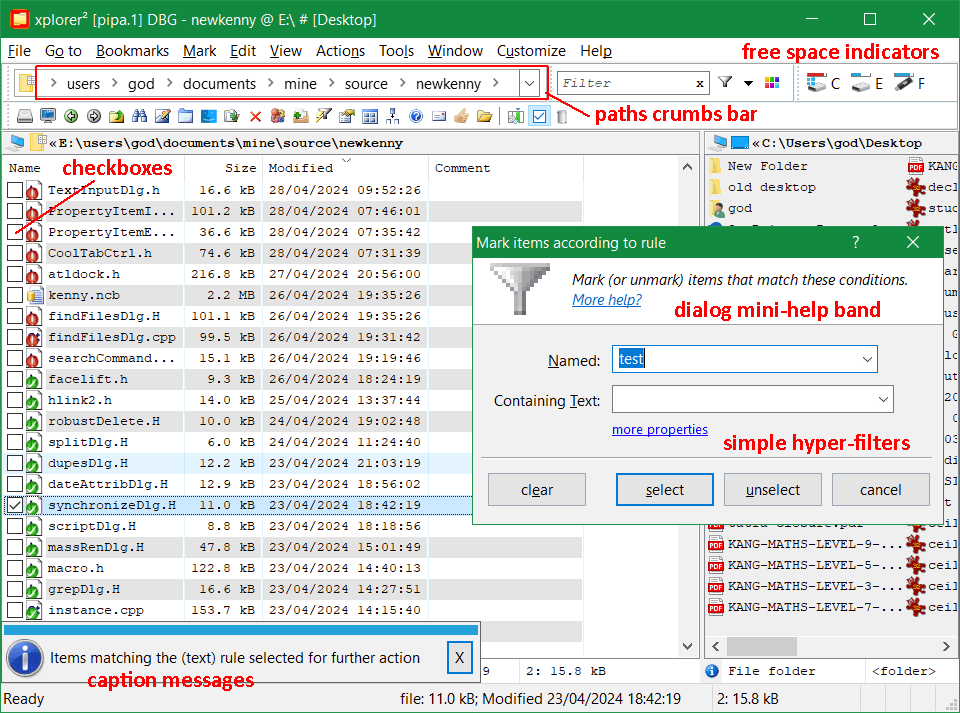Click the recycle bin toolbar icon
The image size is (960, 713).
(561, 116)
